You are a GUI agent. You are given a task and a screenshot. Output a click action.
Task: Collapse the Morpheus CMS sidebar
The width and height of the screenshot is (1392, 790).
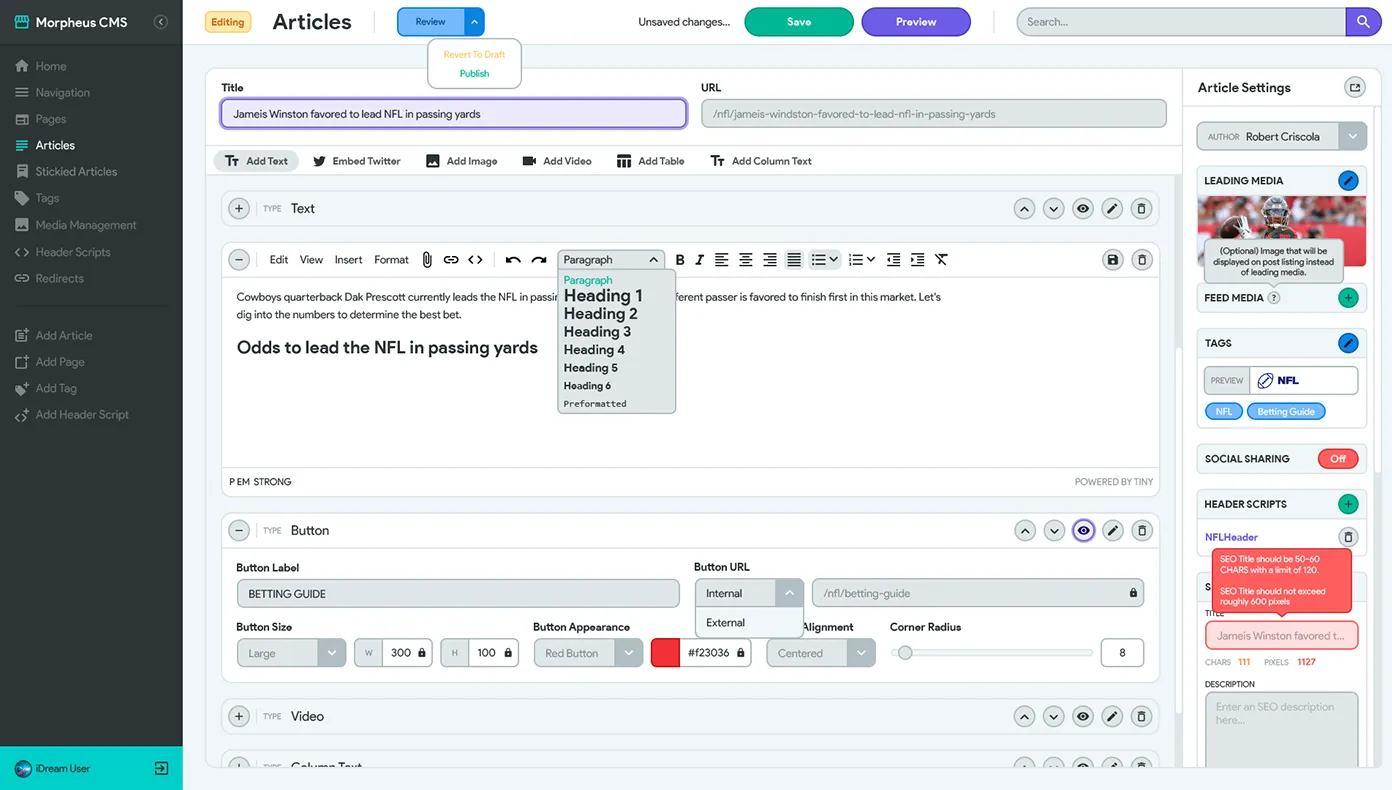click(160, 22)
